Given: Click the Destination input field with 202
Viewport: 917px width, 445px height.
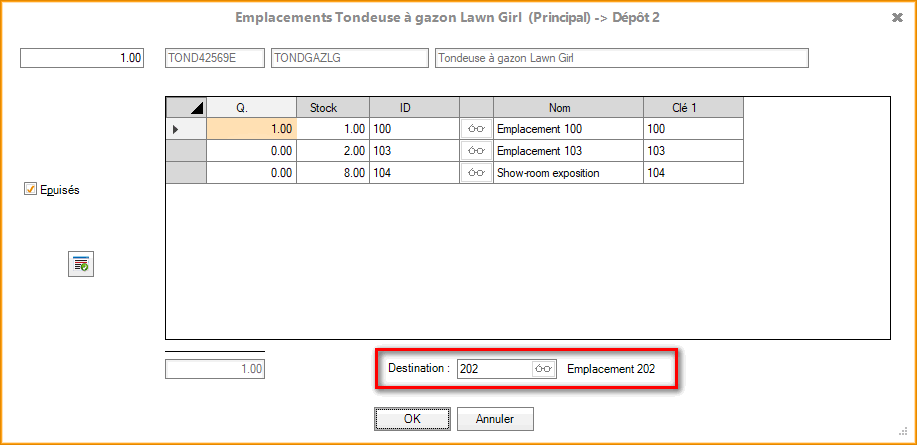Looking at the screenshot, I should pos(494,369).
